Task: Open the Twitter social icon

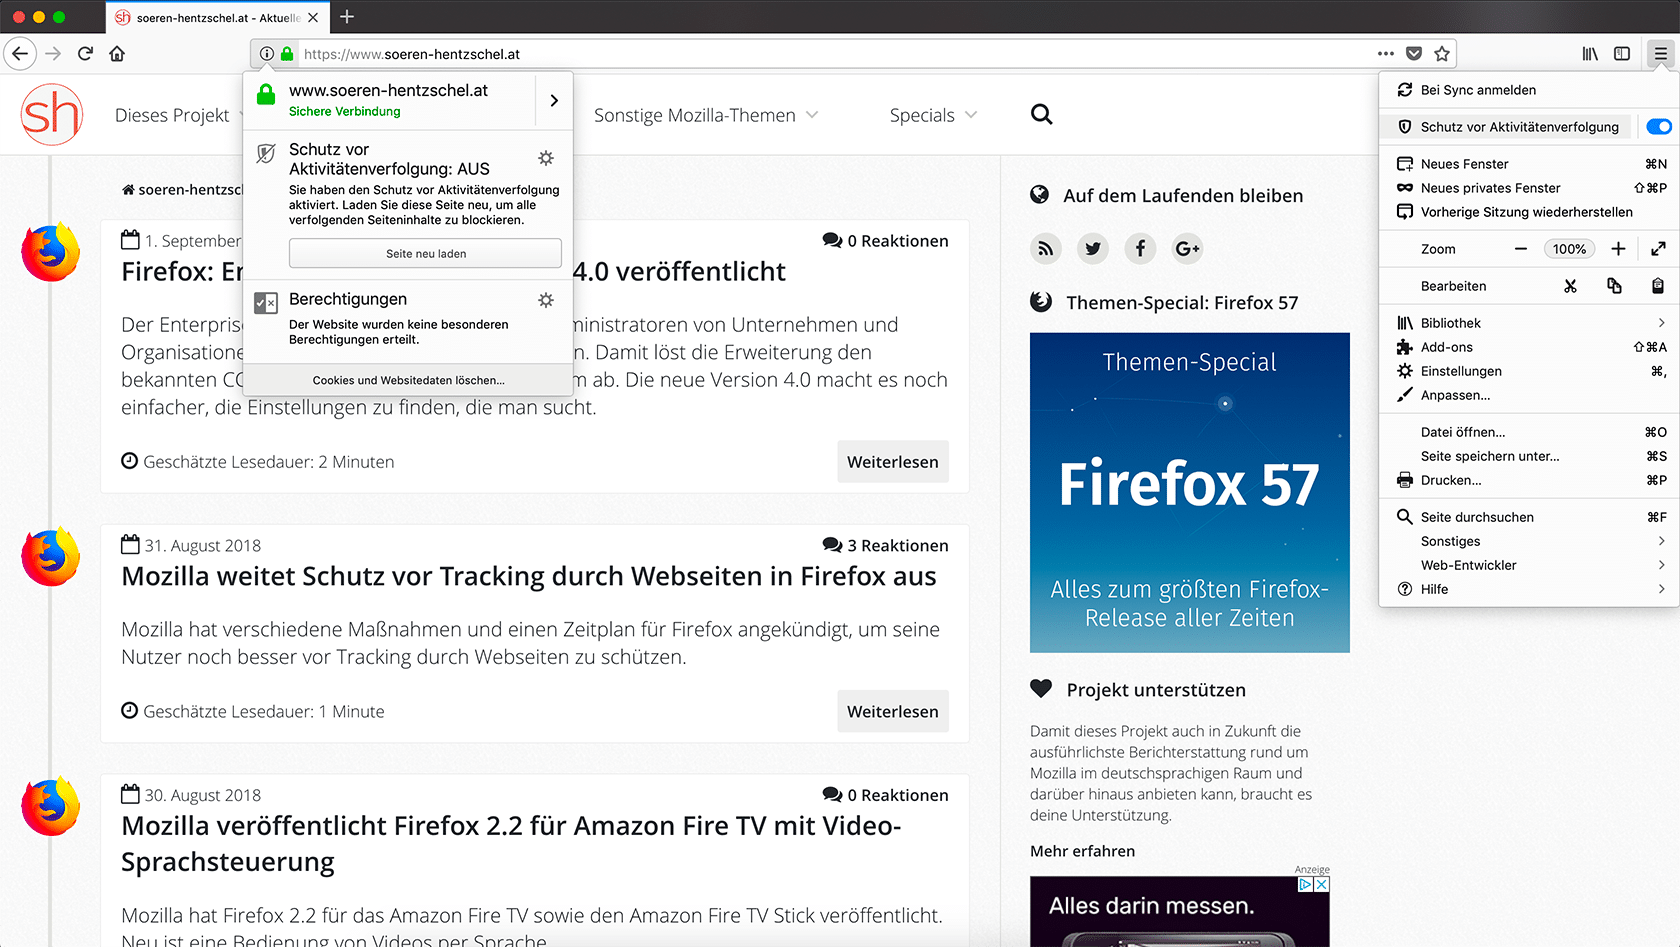Action: pyautogui.click(x=1093, y=249)
